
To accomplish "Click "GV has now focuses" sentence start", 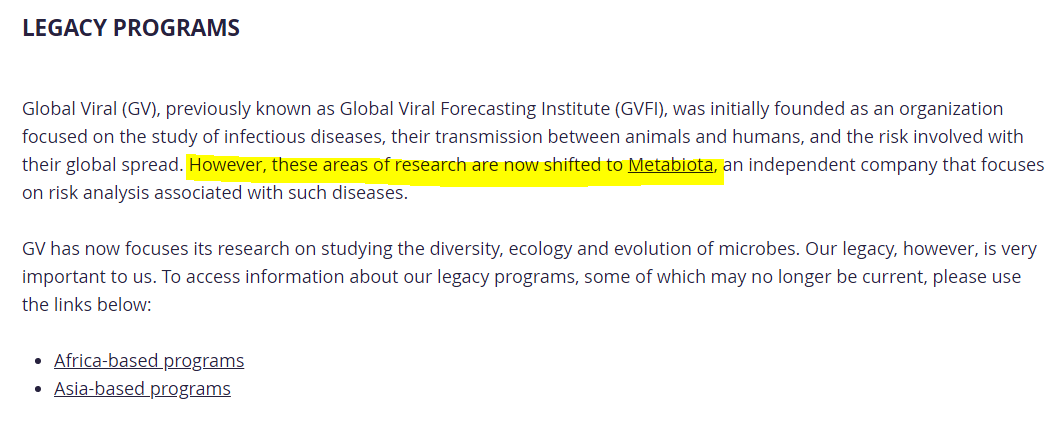I will (x=98, y=248).
